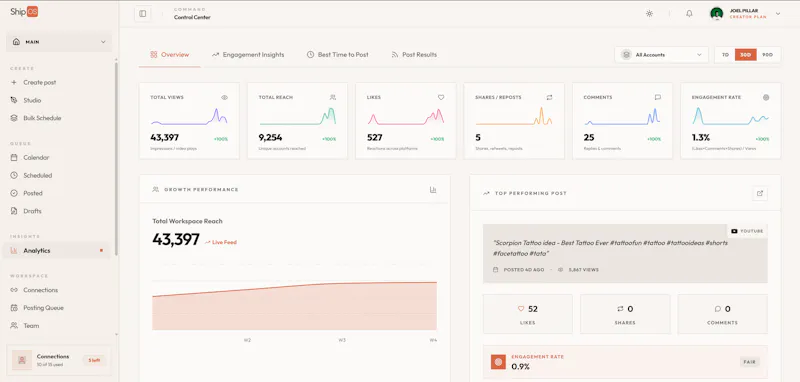Click the 5 left connections badge
Viewport: 800px width, 382px height.
pyautogui.click(x=94, y=360)
